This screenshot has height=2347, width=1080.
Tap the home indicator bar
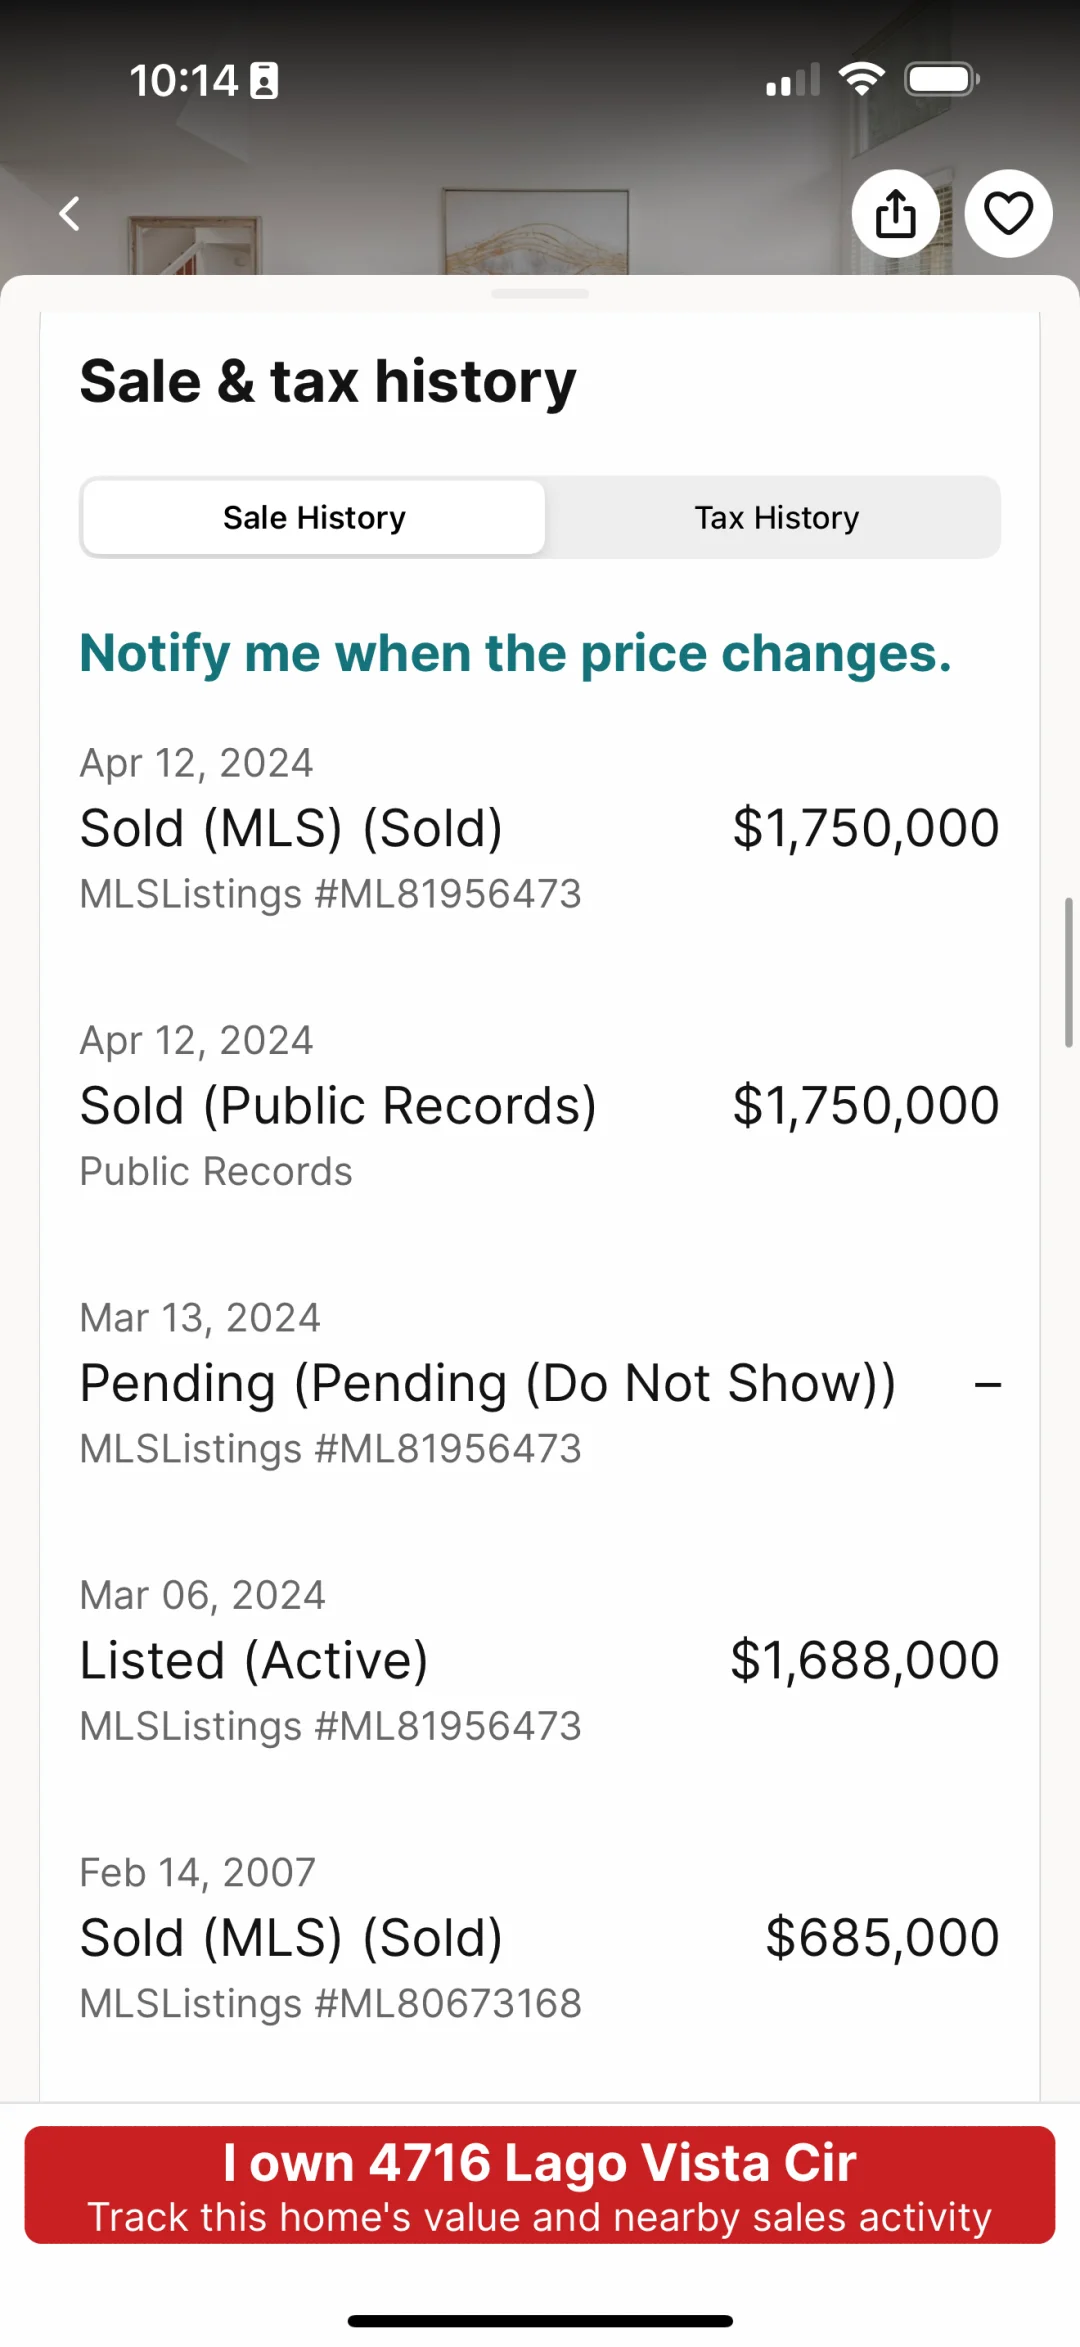(x=540, y=2320)
